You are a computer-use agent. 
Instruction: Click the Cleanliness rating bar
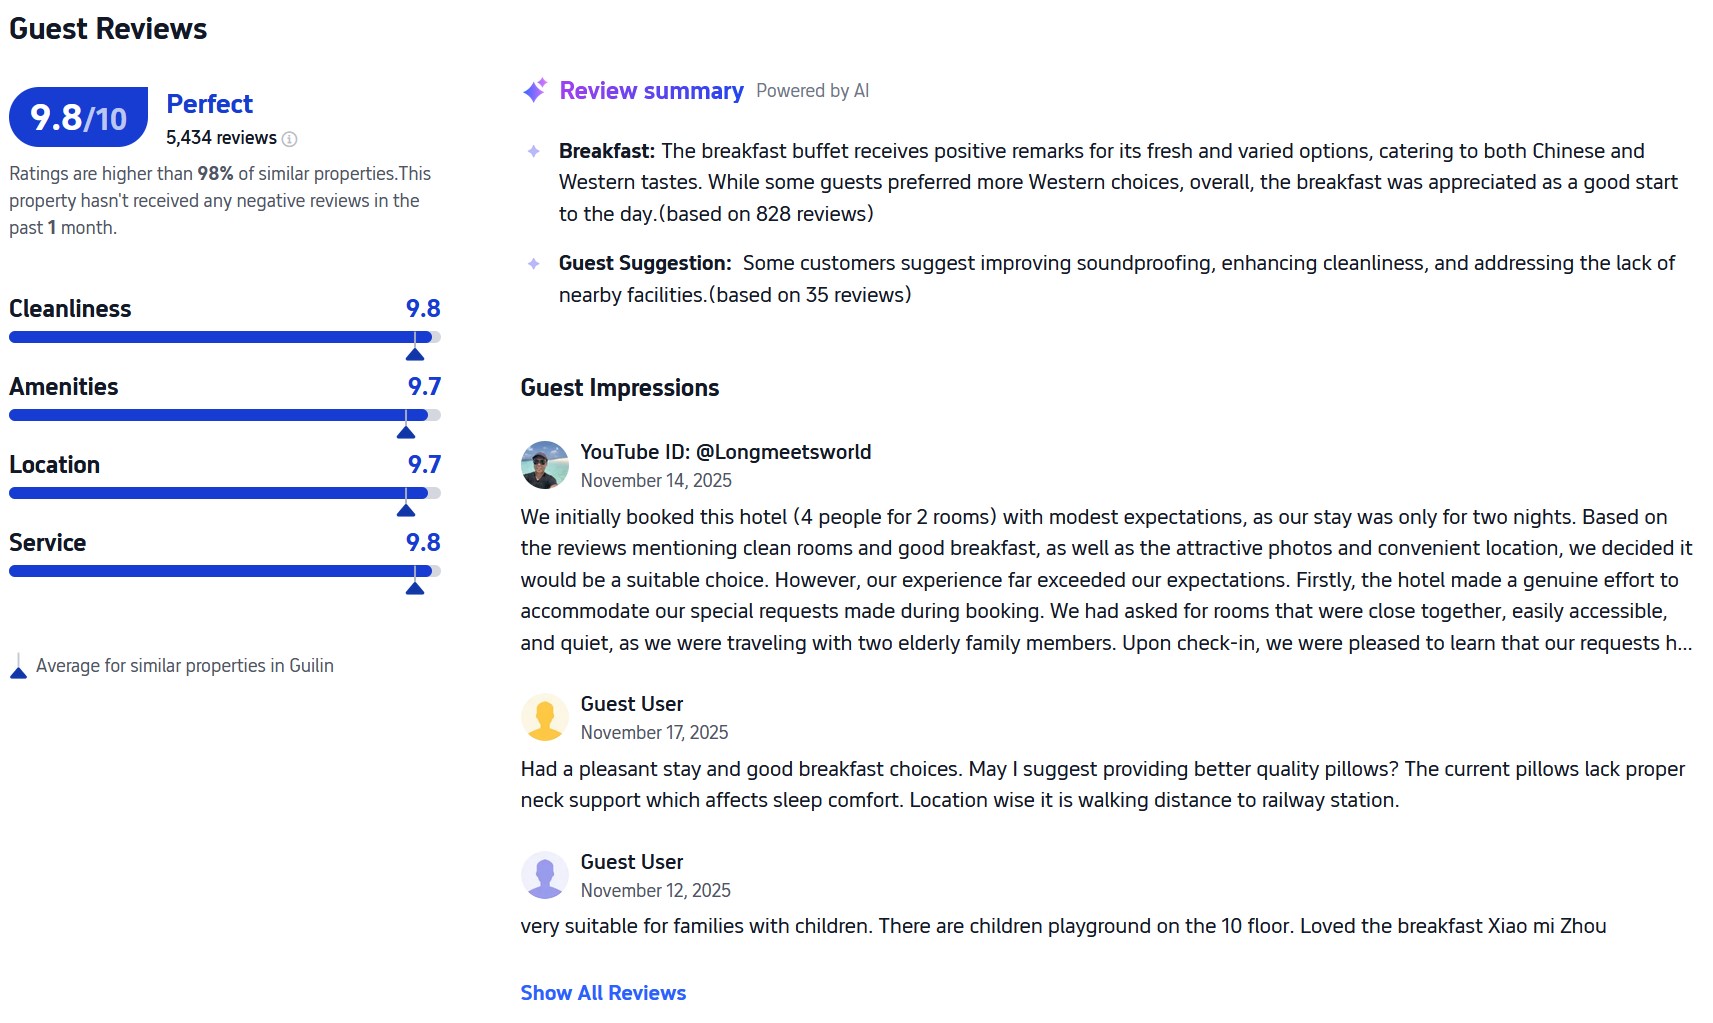point(224,337)
